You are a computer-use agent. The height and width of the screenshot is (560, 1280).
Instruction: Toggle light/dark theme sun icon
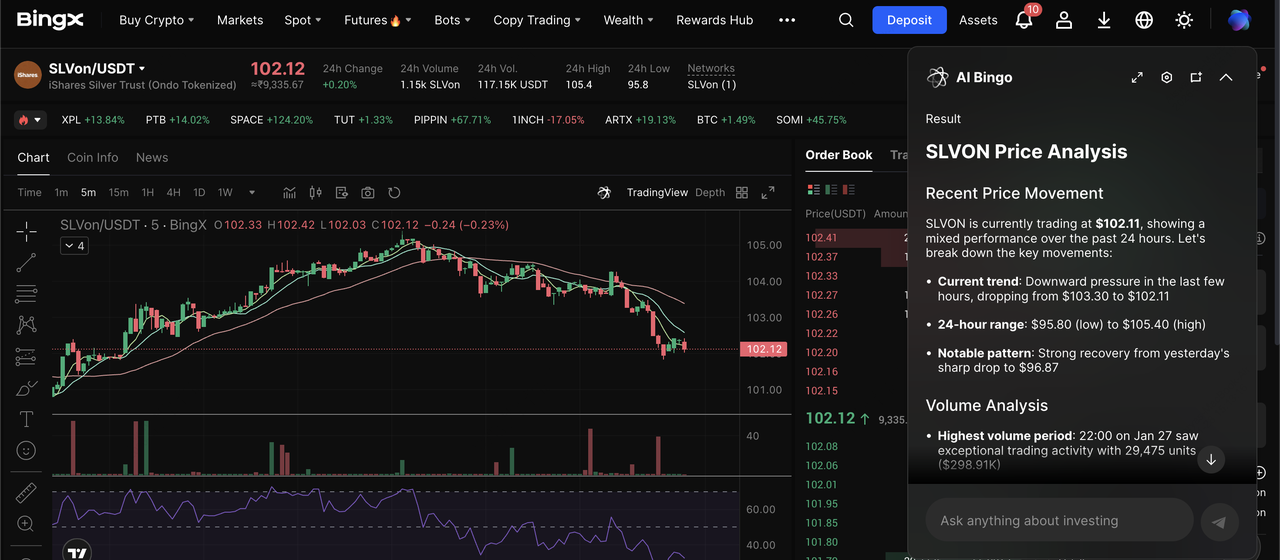tap(1184, 20)
